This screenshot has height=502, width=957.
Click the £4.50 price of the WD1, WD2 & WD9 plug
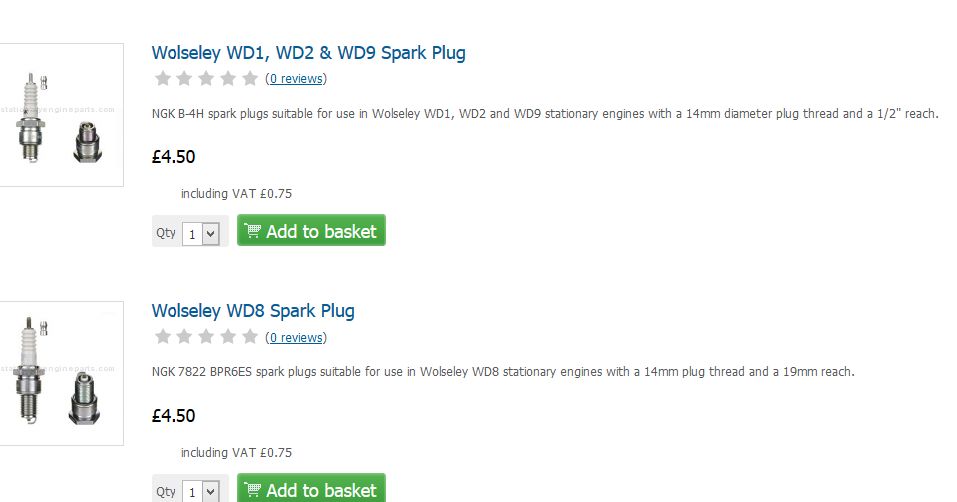point(173,157)
